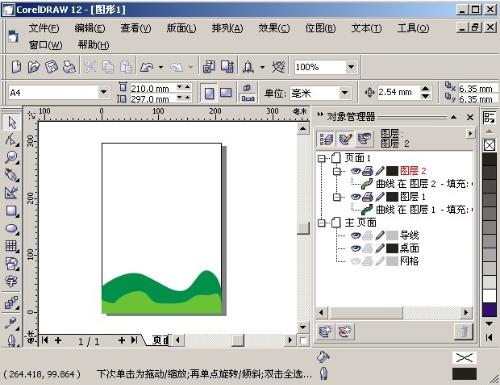The width and height of the screenshot is (500, 385).
Task: Select the Text tool
Action: (12, 282)
